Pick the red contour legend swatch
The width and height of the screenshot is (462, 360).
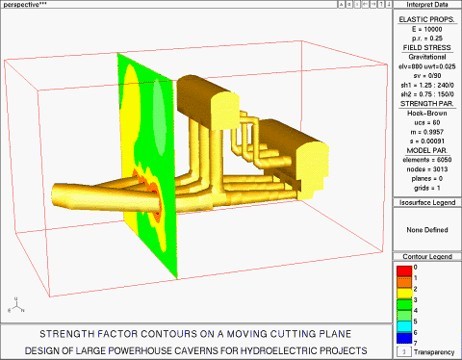404,271
